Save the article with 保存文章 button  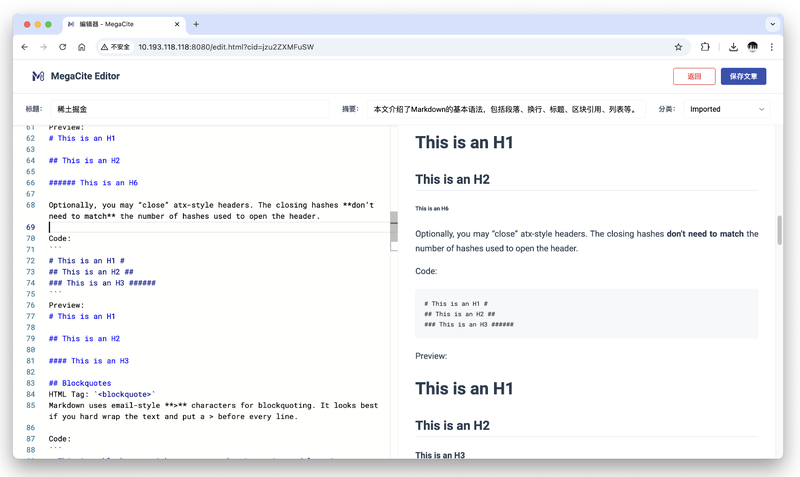(743, 76)
